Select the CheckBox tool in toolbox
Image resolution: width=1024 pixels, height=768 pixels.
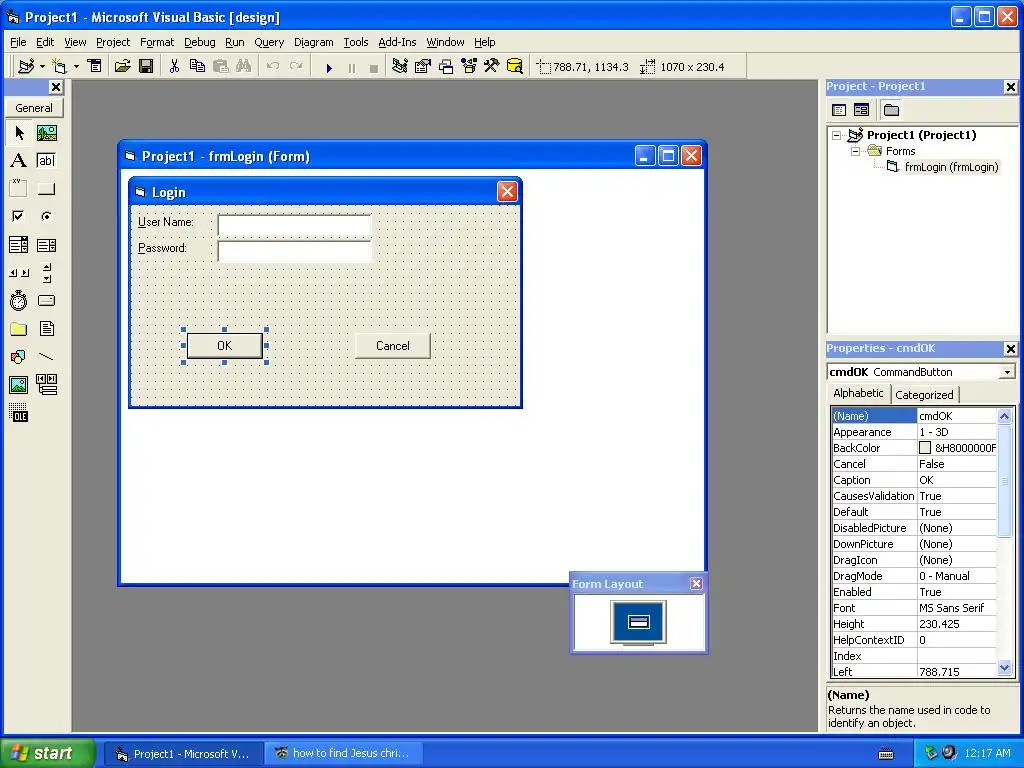tap(19, 216)
